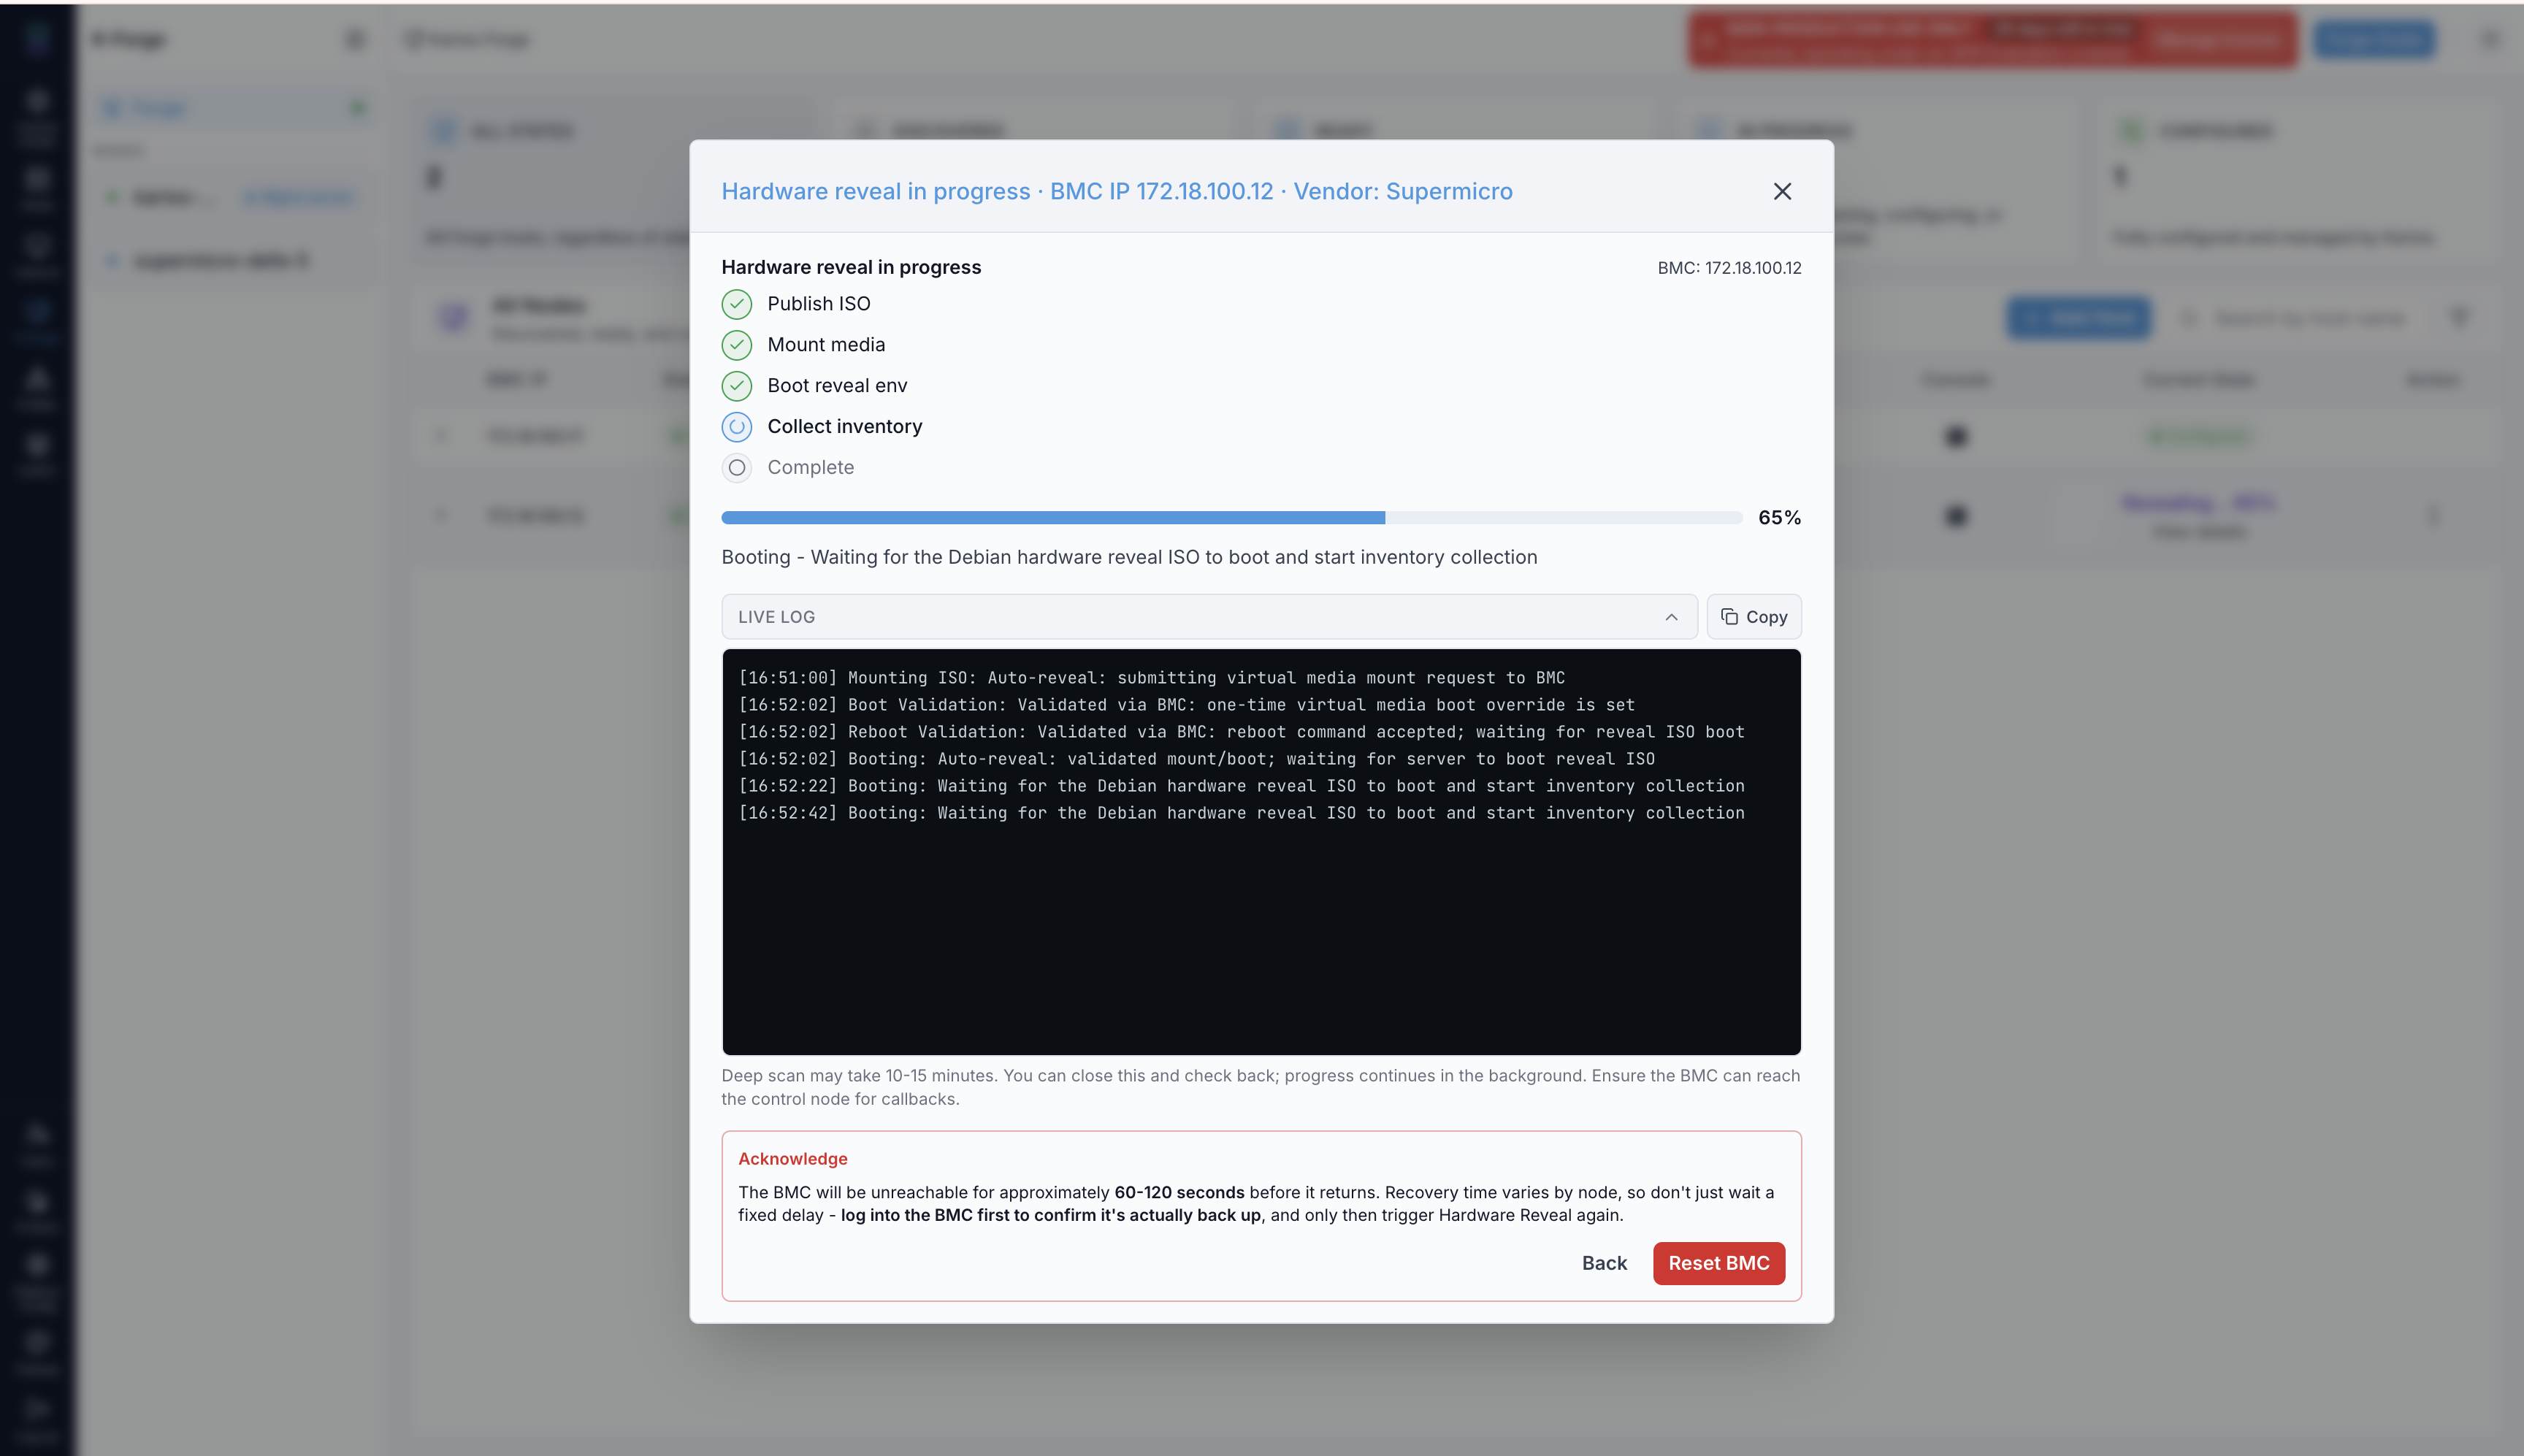
Task: Go Back from the Acknowledge panel
Action: (x=1604, y=1263)
